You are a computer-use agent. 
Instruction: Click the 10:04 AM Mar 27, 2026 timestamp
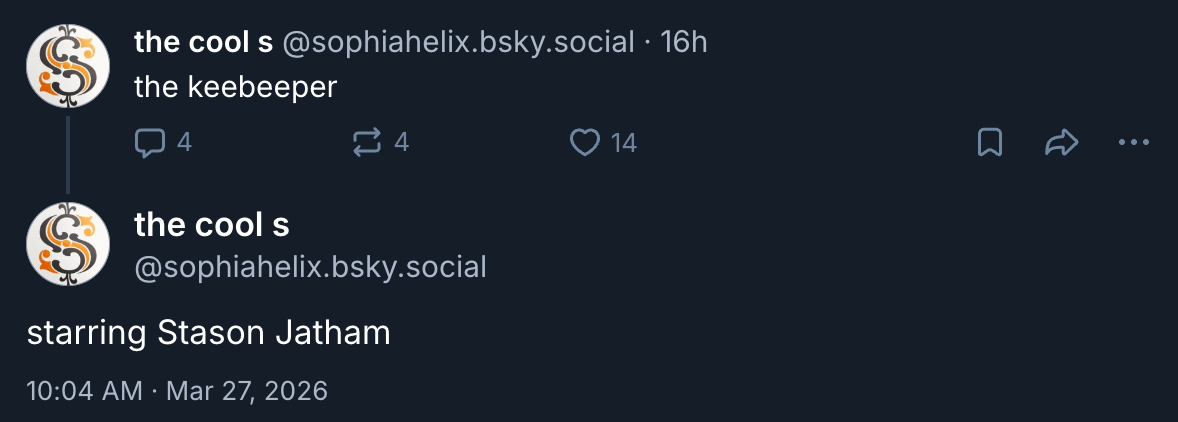177,390
